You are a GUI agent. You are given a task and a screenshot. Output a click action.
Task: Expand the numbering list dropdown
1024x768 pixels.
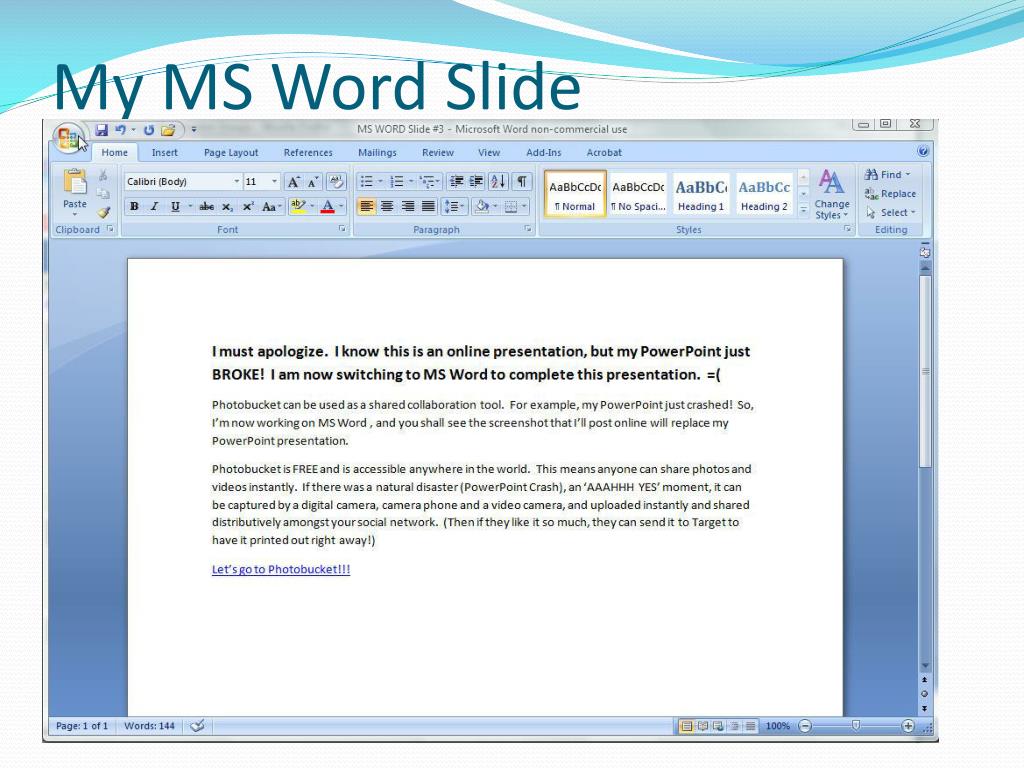tap(411, 182)
